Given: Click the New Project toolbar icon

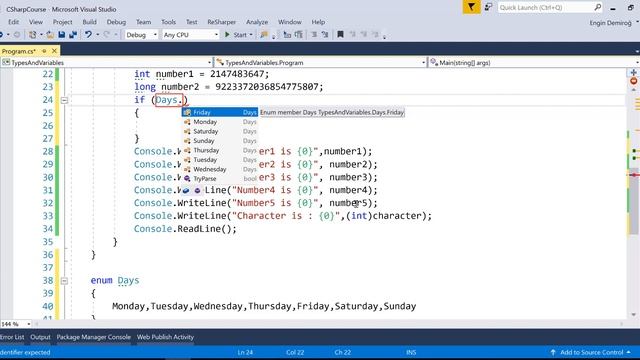Looking at the screenshot, I should coord(33,35).
